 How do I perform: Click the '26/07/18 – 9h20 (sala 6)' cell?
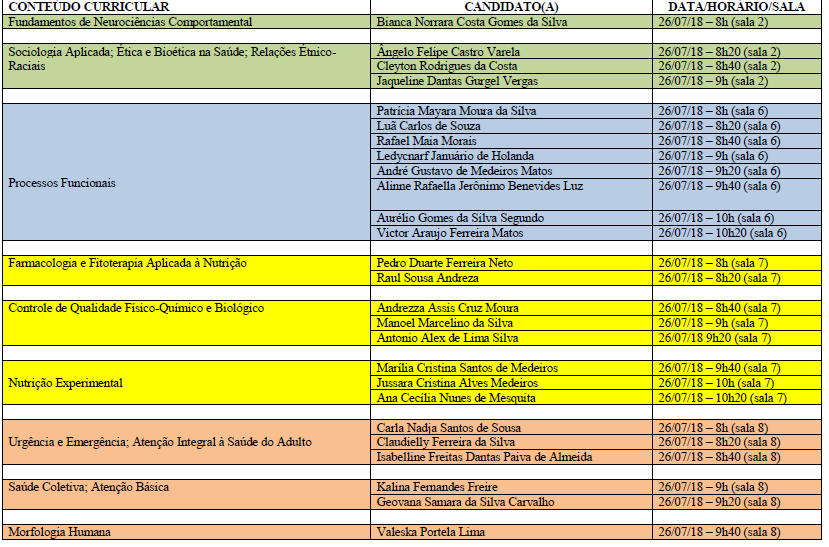tap(737, 171)
